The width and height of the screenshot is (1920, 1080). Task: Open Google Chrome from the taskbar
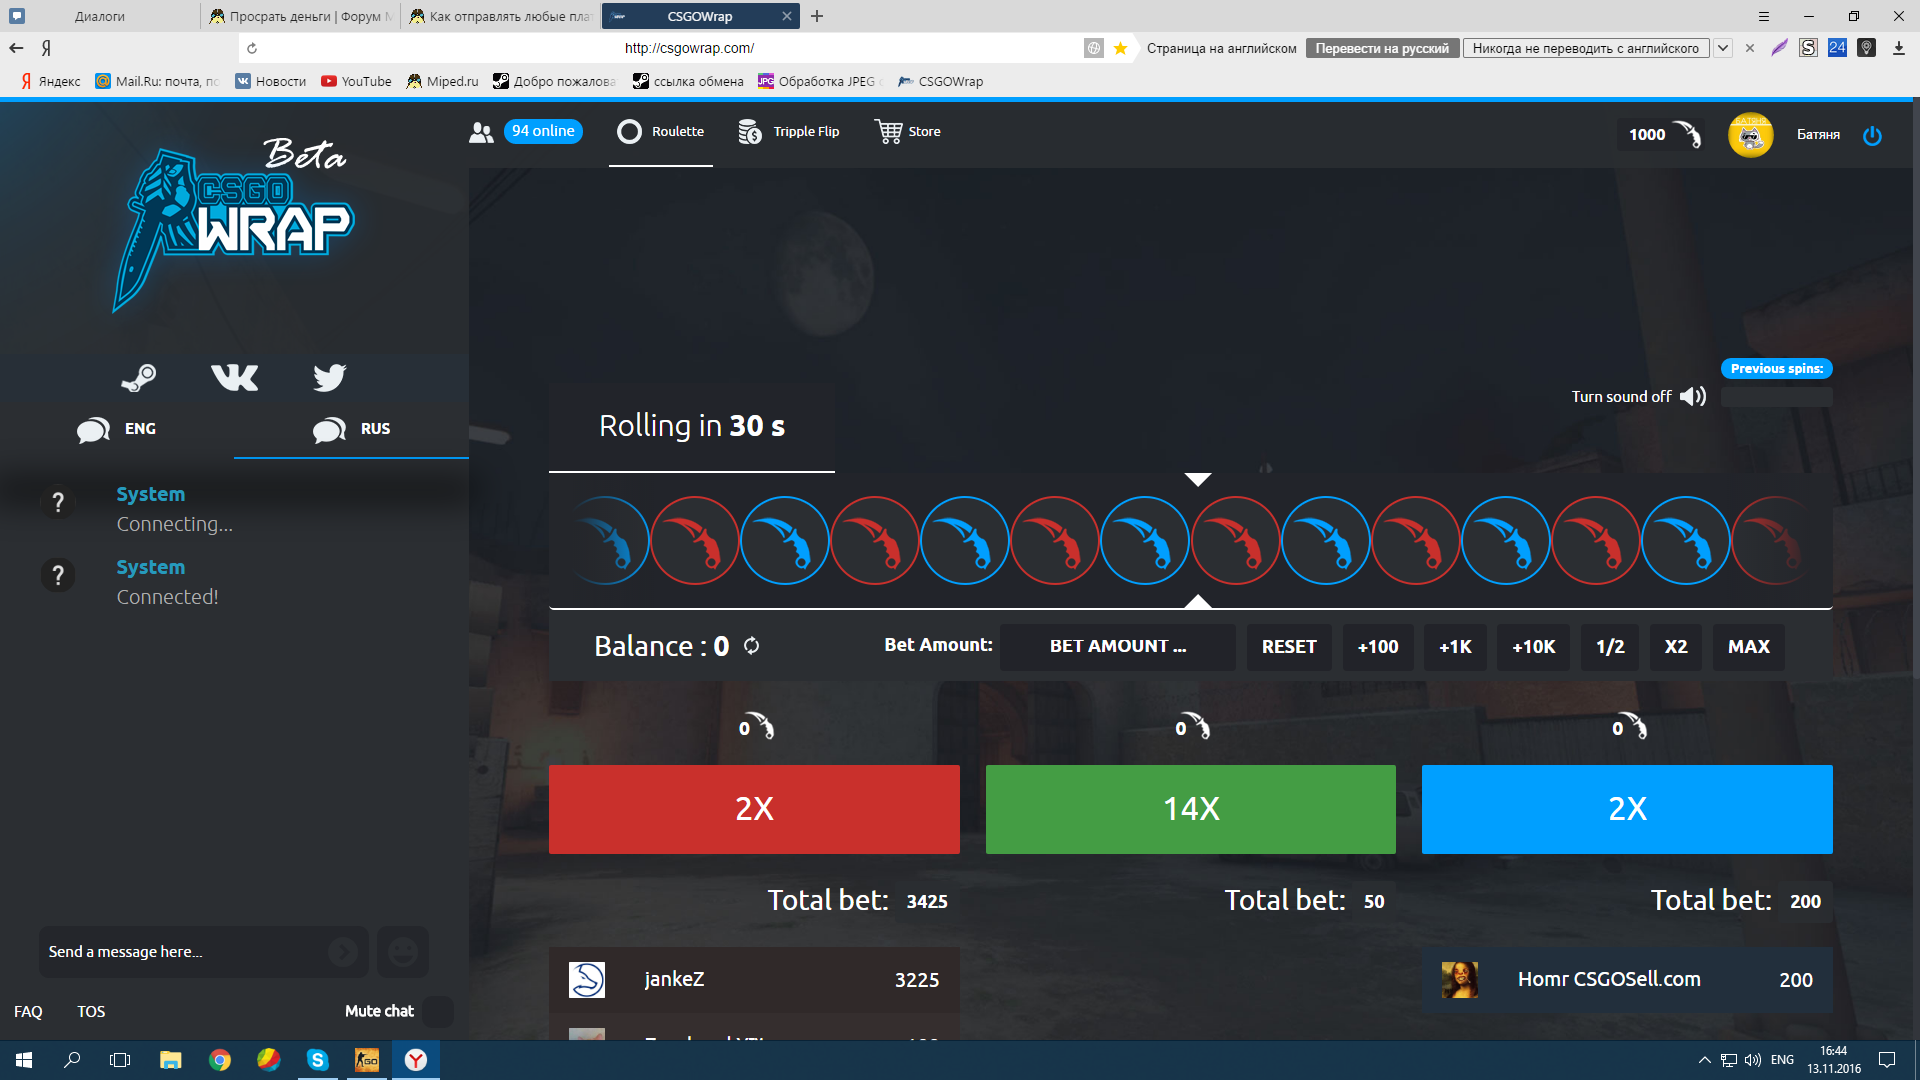coord(220,1060)
